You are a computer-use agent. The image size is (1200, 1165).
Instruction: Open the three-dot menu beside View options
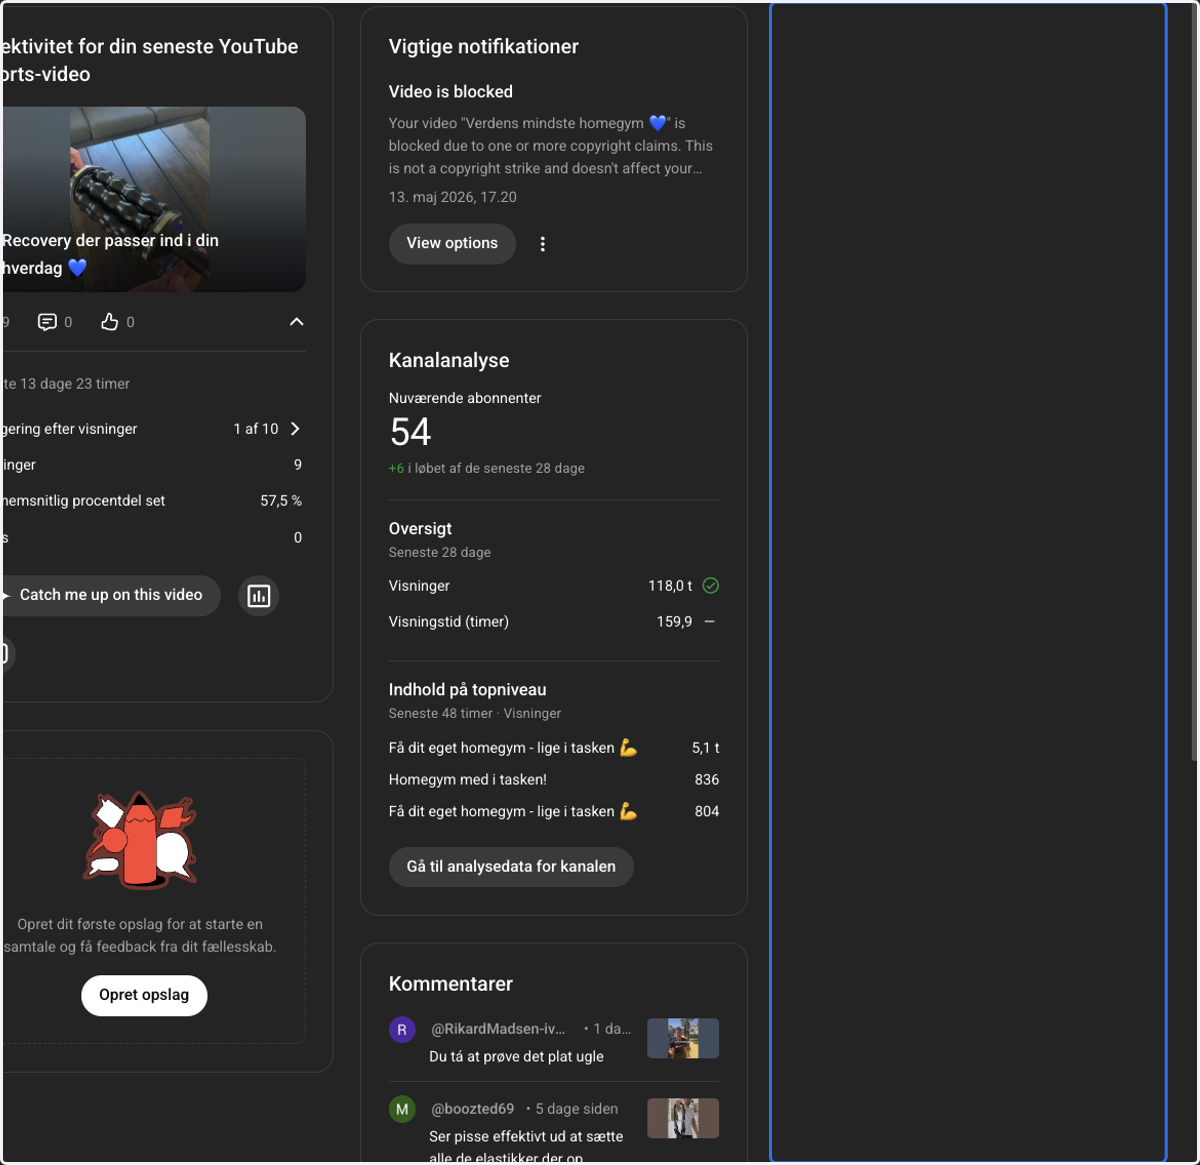[543, 244]
